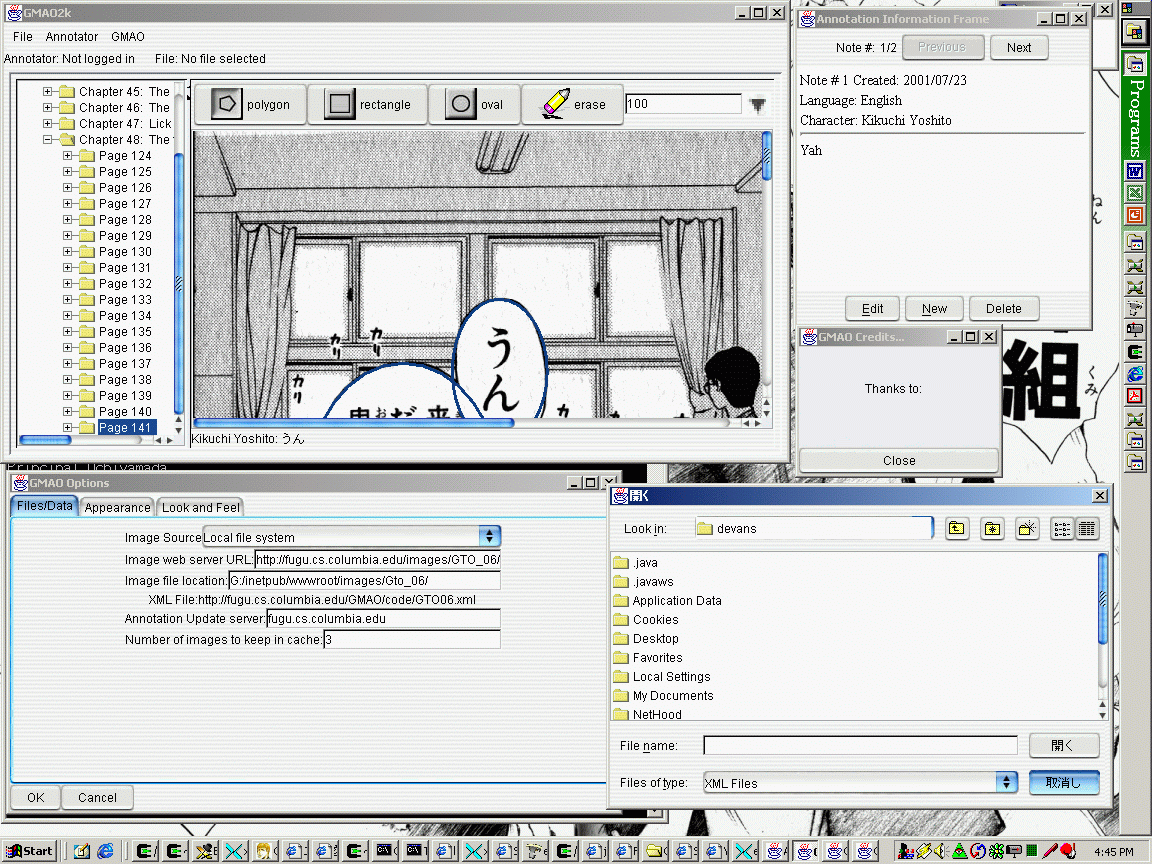This screenshot has width=1152, height=864.
Task: Delete the current annotation note
Action: 1004,309
